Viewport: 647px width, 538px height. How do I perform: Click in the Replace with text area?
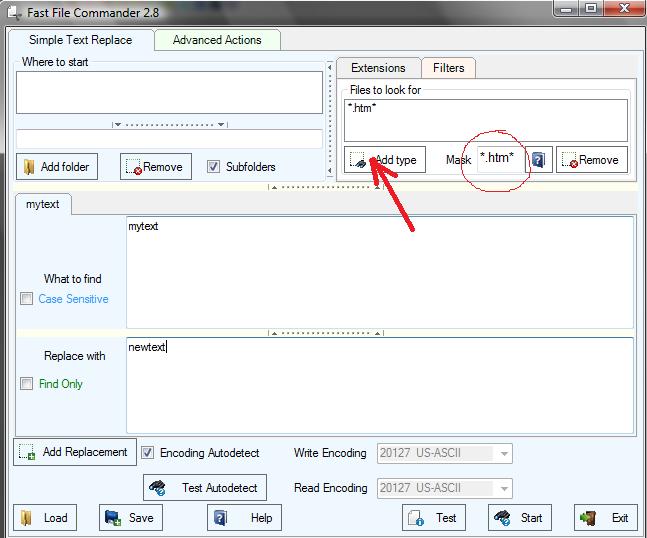pyautogui.click(x=380, y=385)
